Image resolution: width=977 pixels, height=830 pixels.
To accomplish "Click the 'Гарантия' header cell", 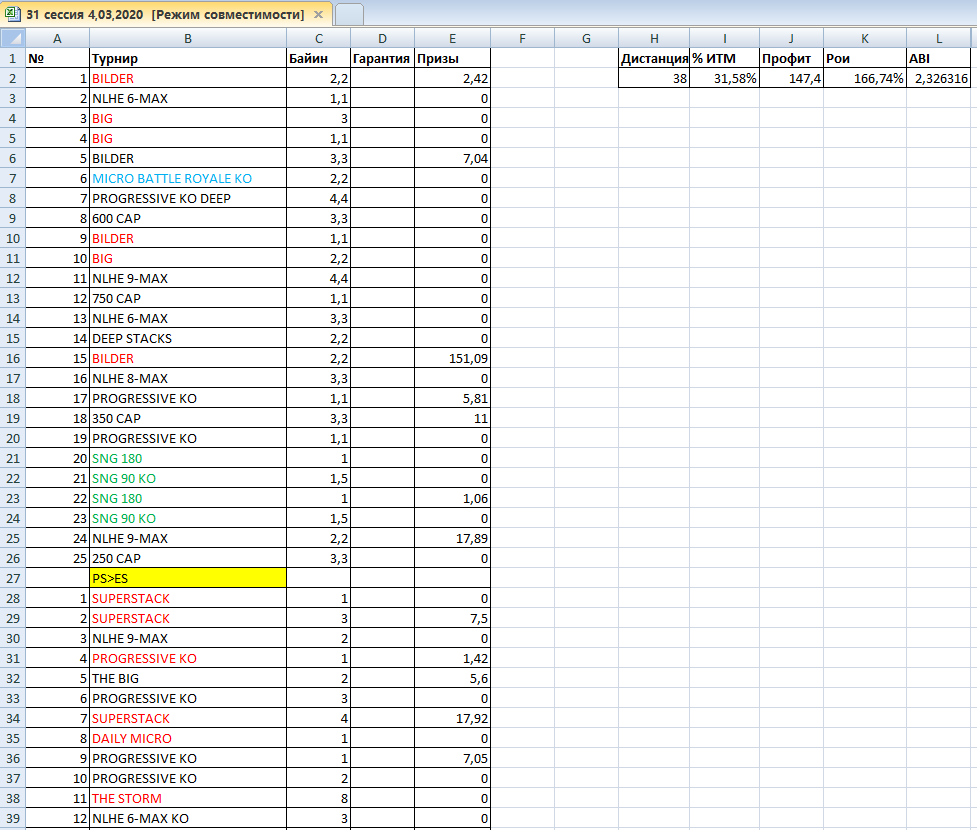I will (383, 59).
